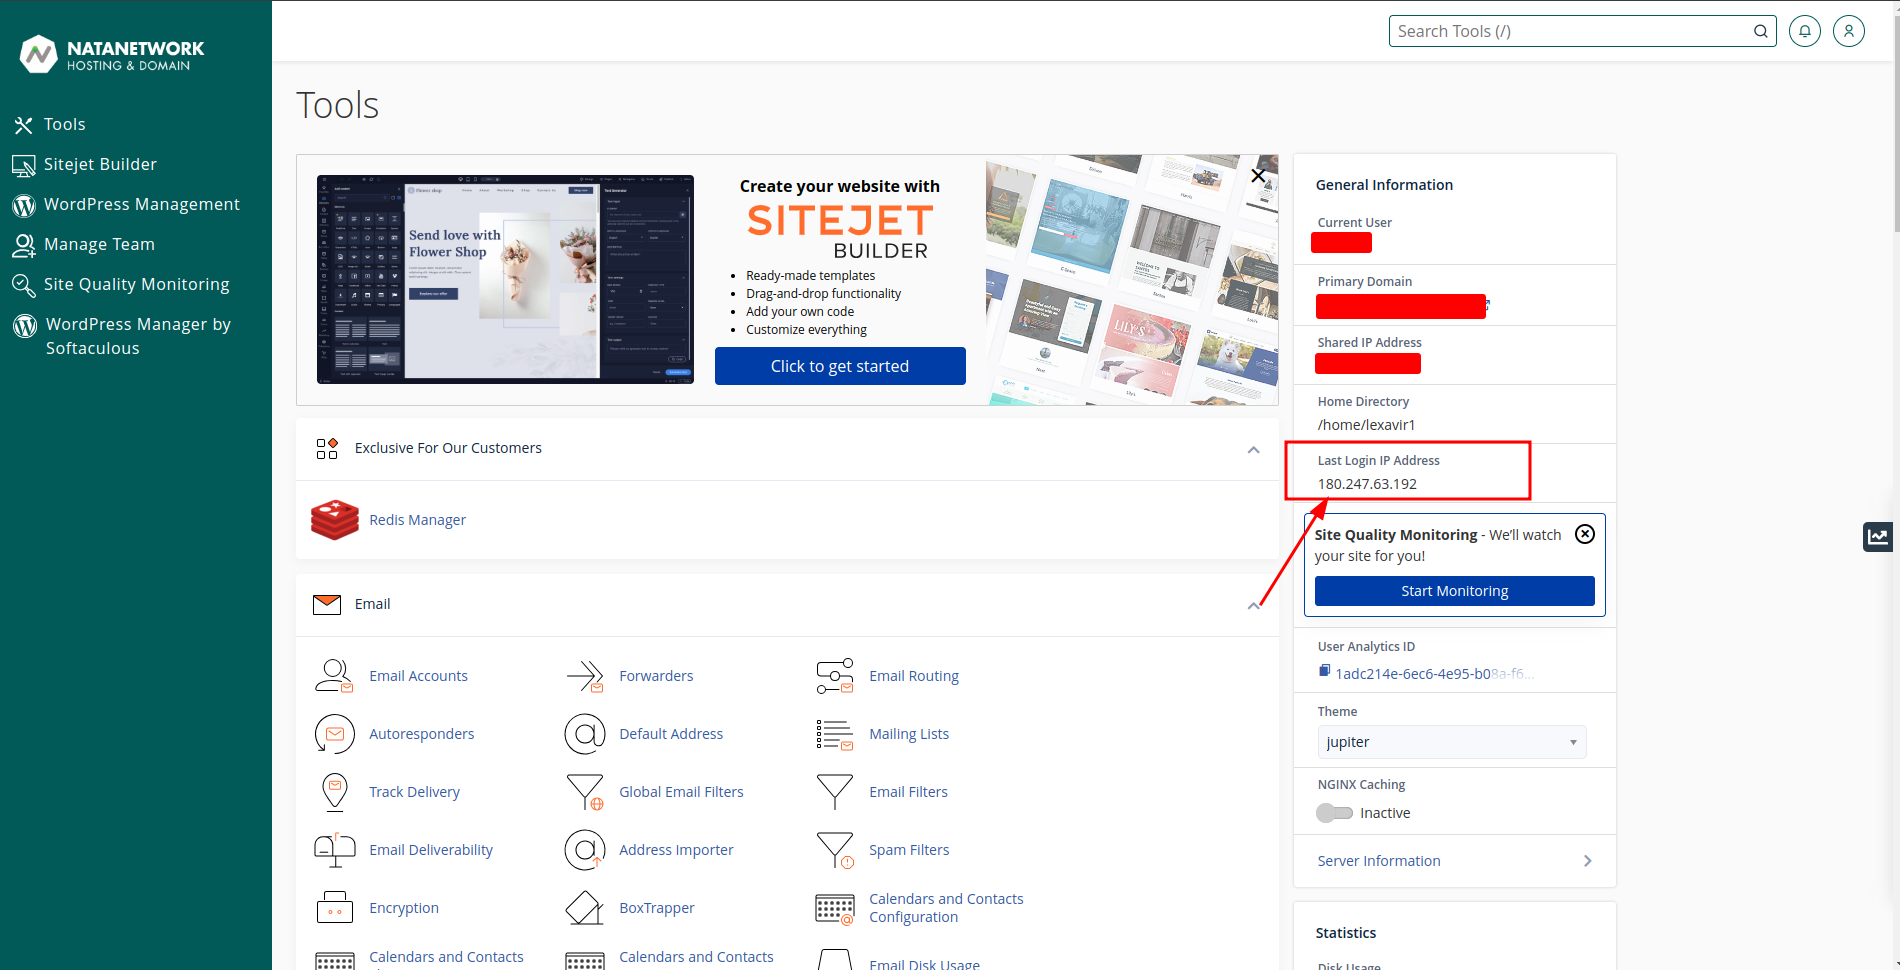The width and height of the screenshot is (1900, 970).
Task: Open the Mailing Lists link
Action: [x=909, y=734]
